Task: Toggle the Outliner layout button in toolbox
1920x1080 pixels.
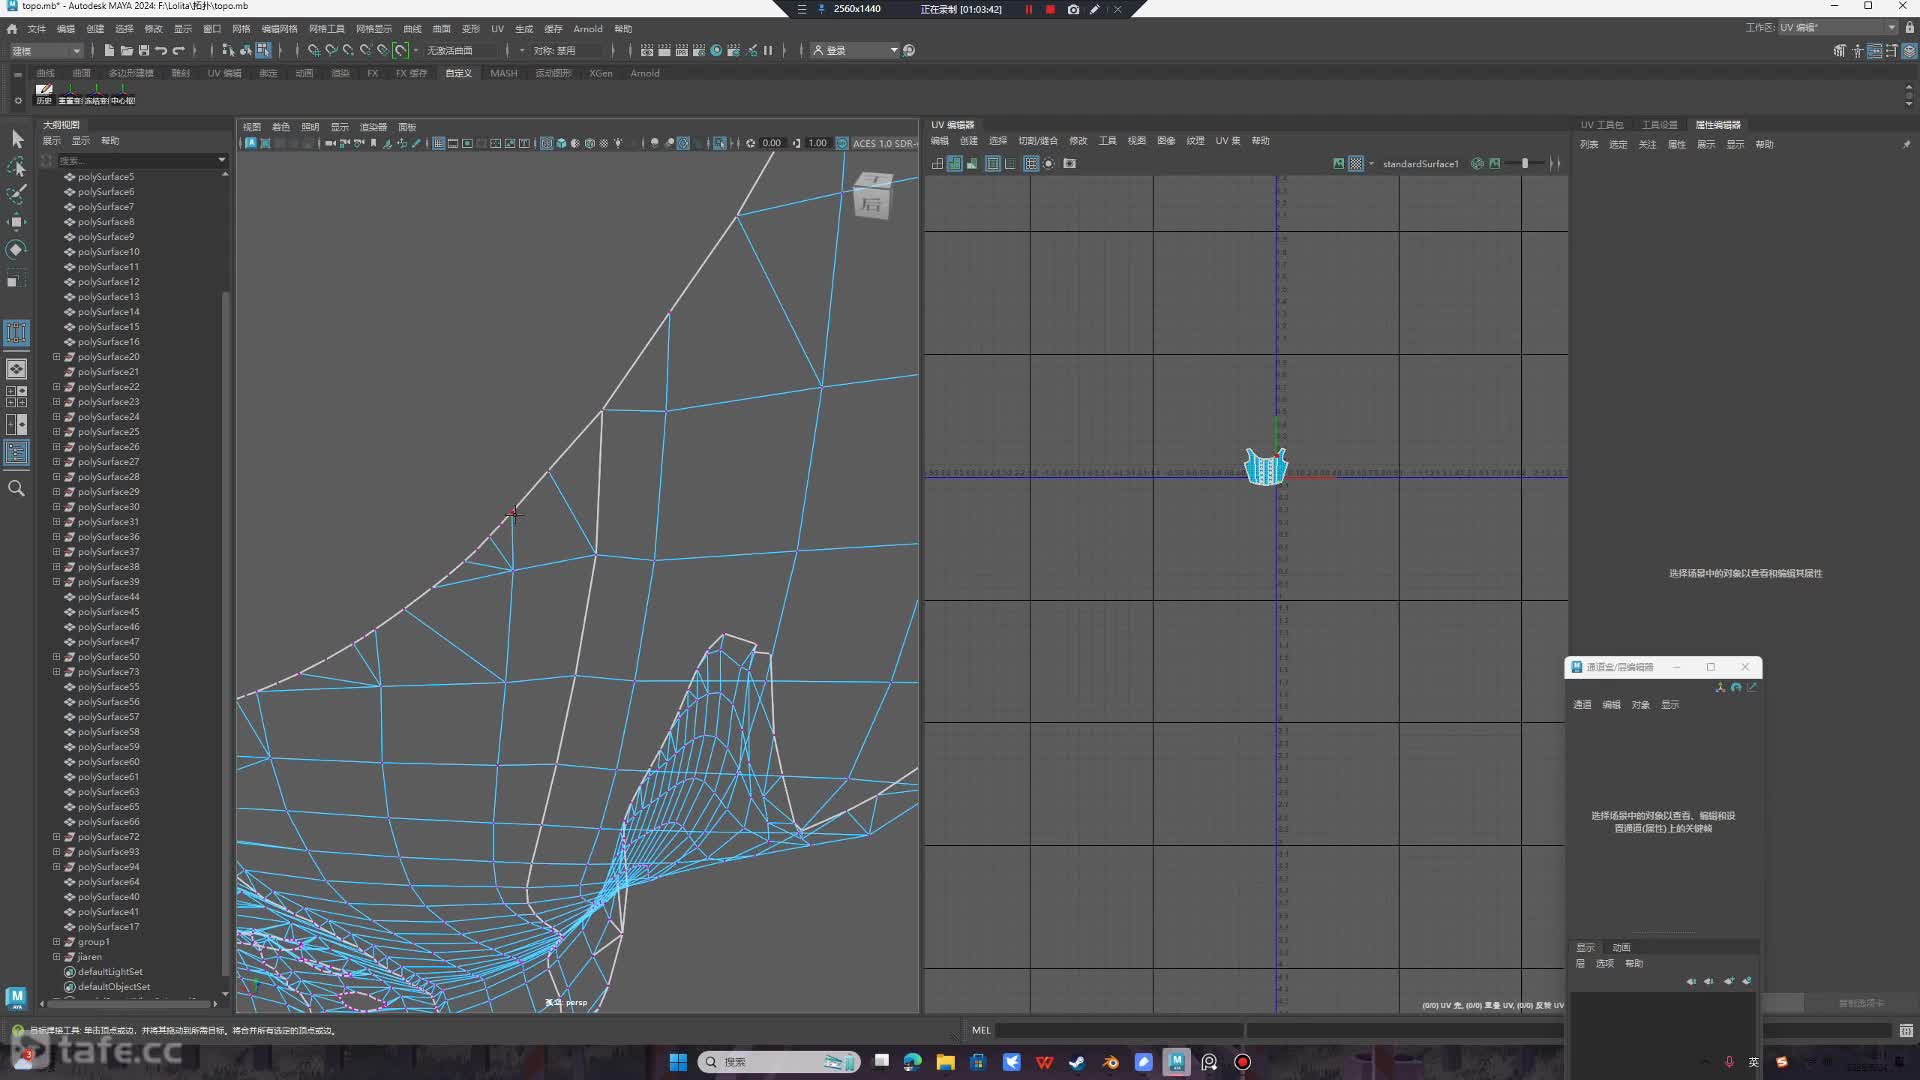Action: (17, 452)
